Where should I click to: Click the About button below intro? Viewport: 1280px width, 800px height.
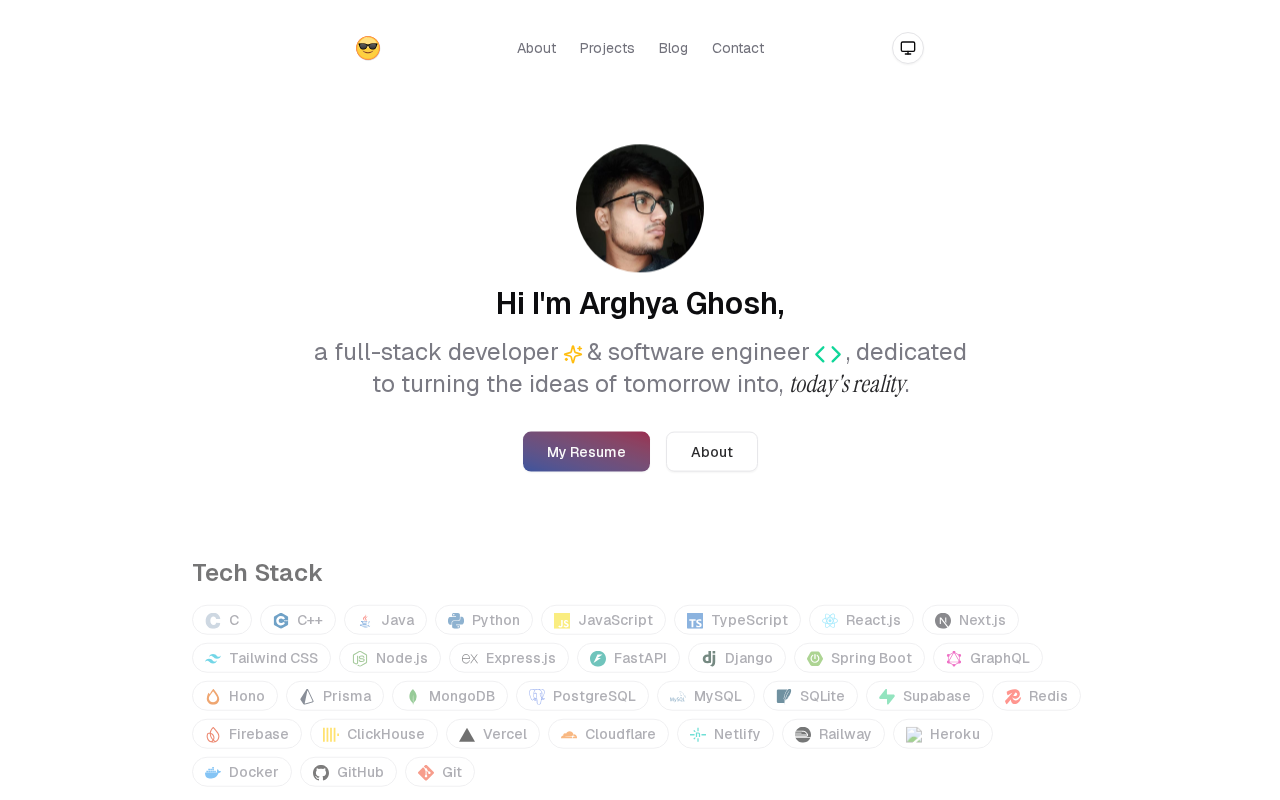(712, 452)
